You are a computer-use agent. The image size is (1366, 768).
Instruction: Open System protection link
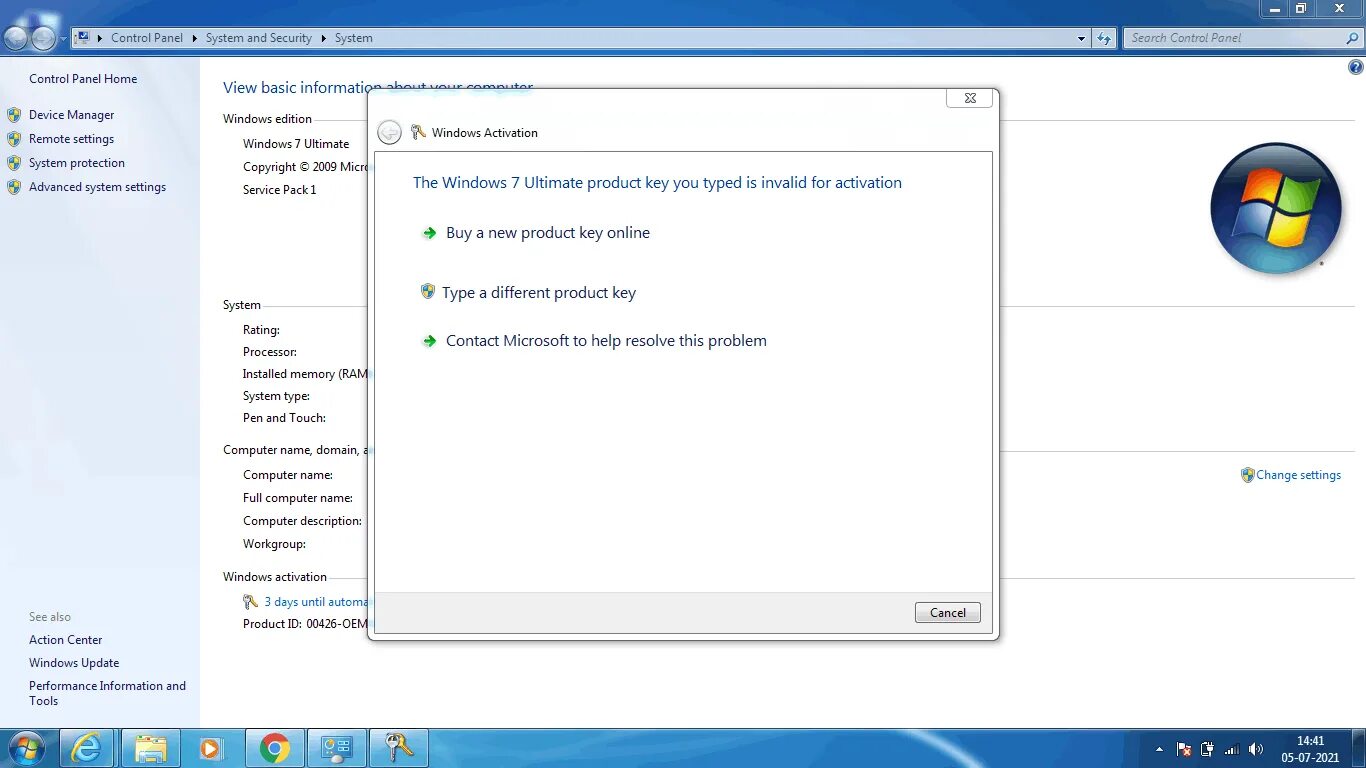point(77,163)
